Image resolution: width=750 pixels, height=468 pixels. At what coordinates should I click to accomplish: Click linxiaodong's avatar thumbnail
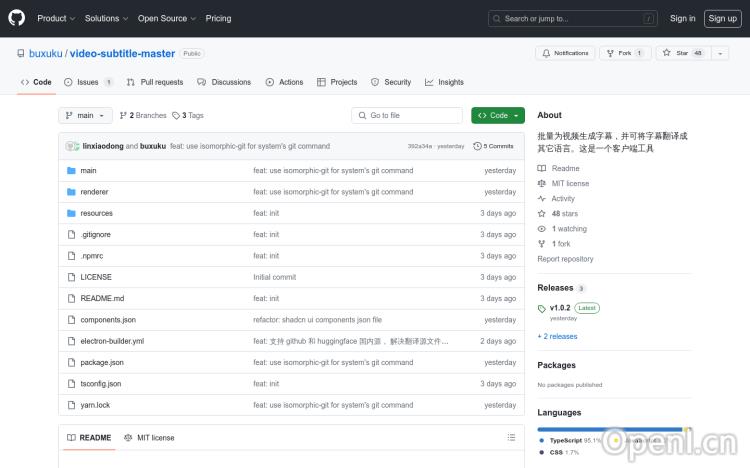click(x=71, y=146)
